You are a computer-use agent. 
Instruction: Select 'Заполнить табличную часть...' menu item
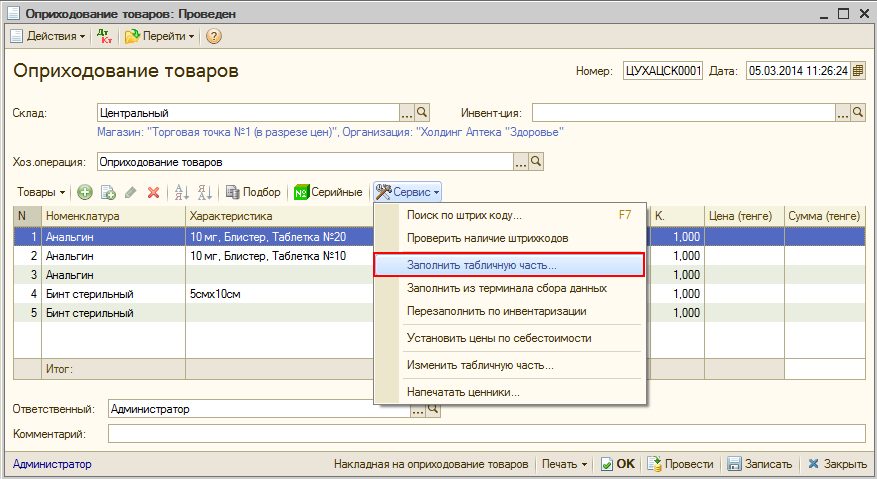(x=482, y=266)
